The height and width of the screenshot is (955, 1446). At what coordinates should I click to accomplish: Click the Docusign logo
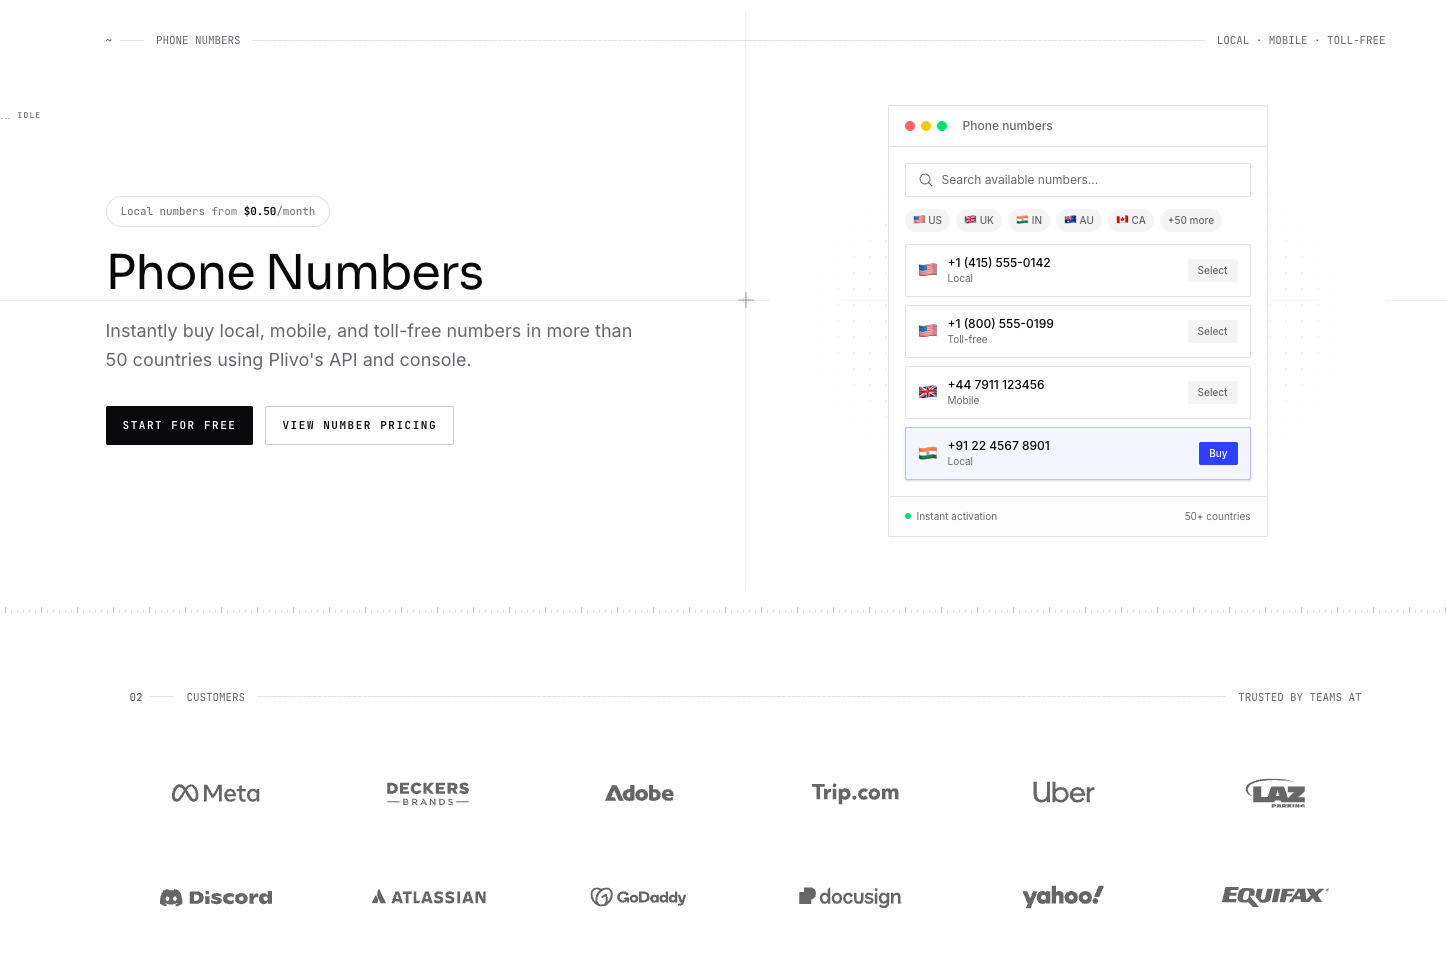850,897
